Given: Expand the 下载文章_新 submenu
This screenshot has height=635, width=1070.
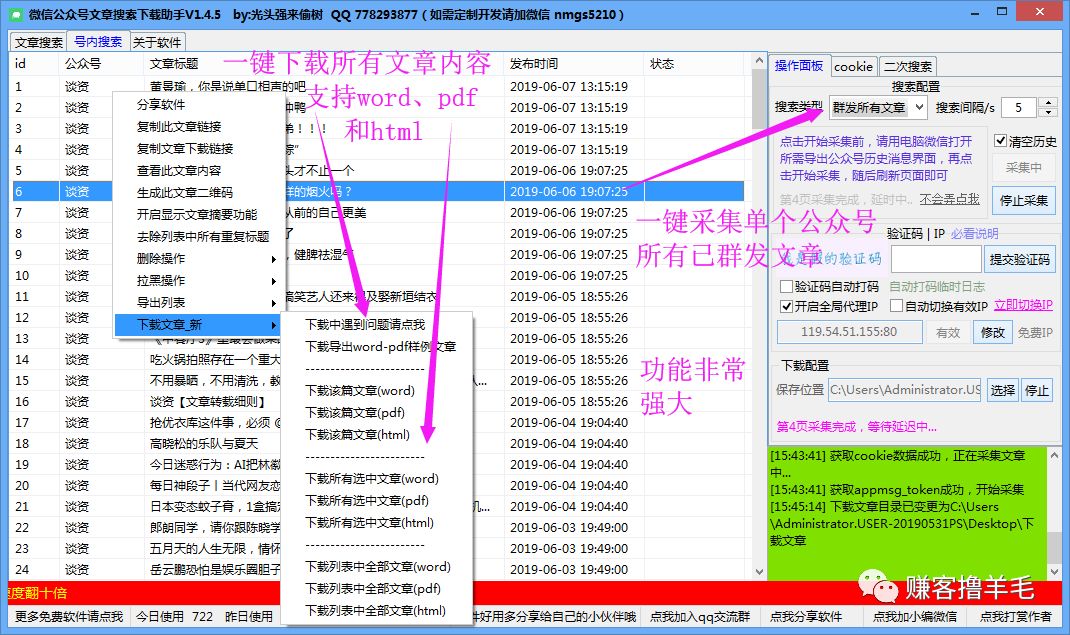Looking at the screenshot, I should pos(199,325).
